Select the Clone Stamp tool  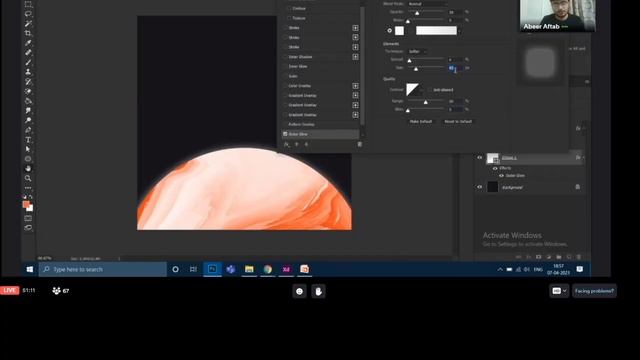(x=28, y=72)
